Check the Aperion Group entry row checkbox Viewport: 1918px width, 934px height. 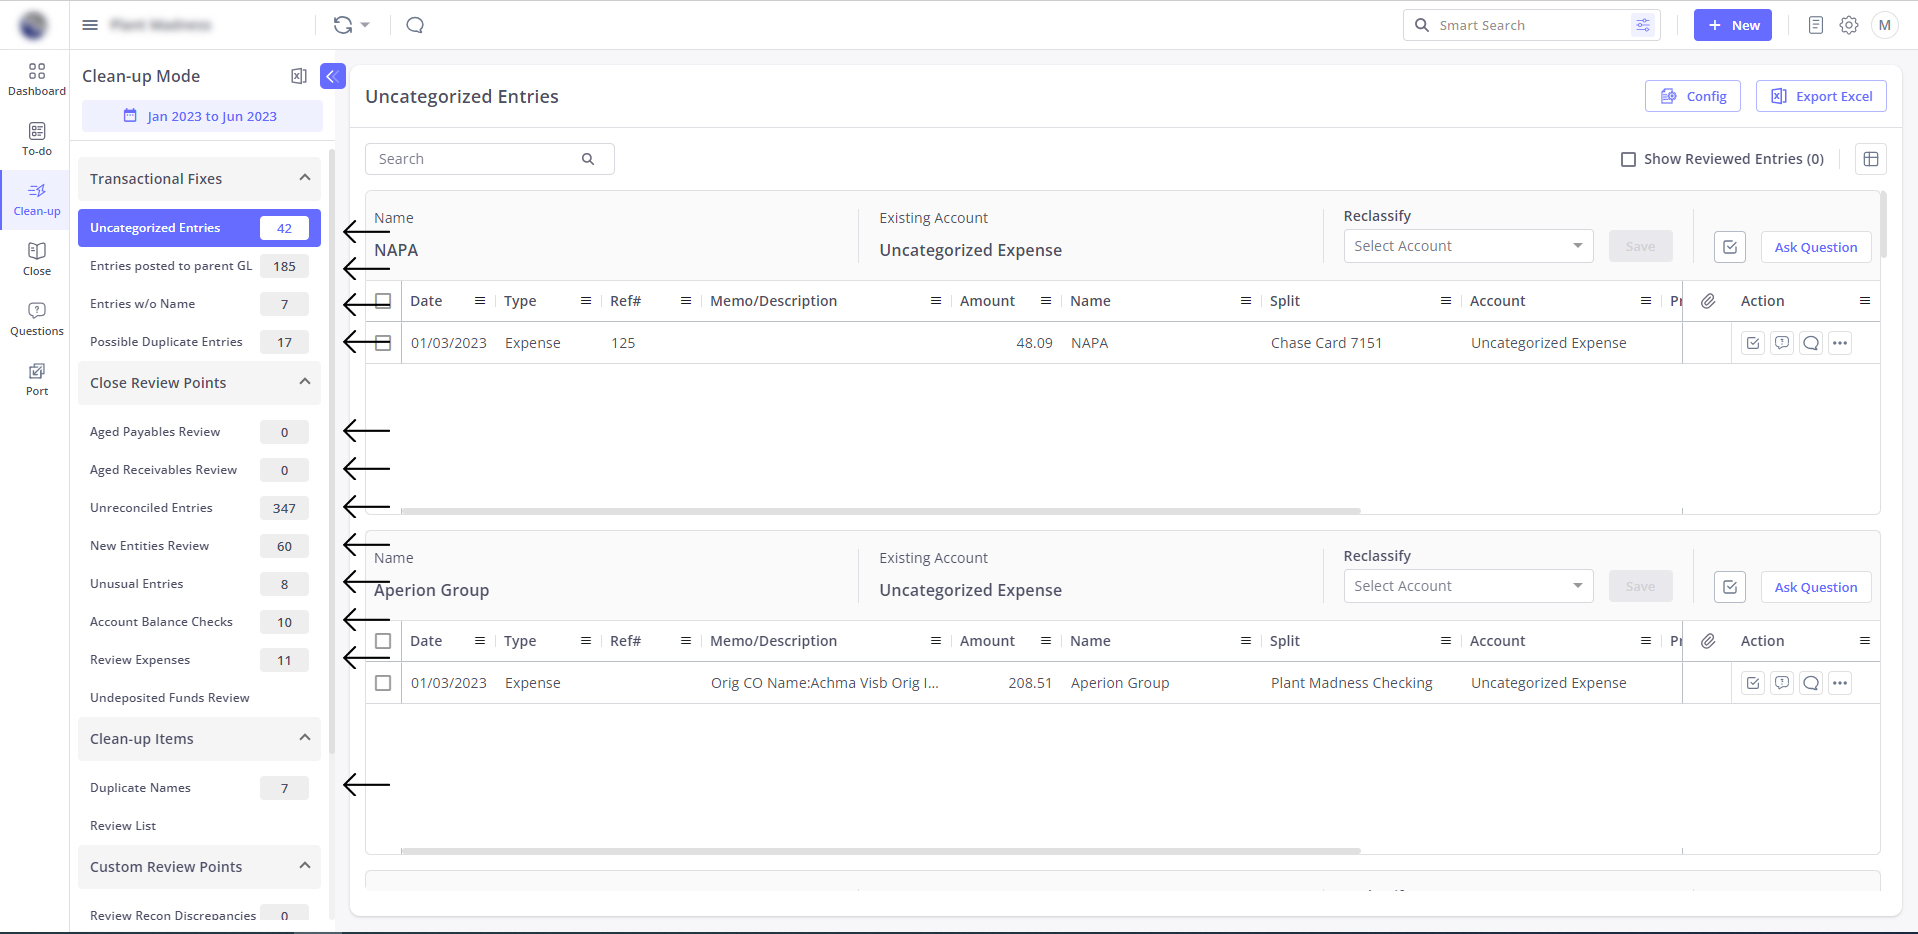[x=383, y=683]
